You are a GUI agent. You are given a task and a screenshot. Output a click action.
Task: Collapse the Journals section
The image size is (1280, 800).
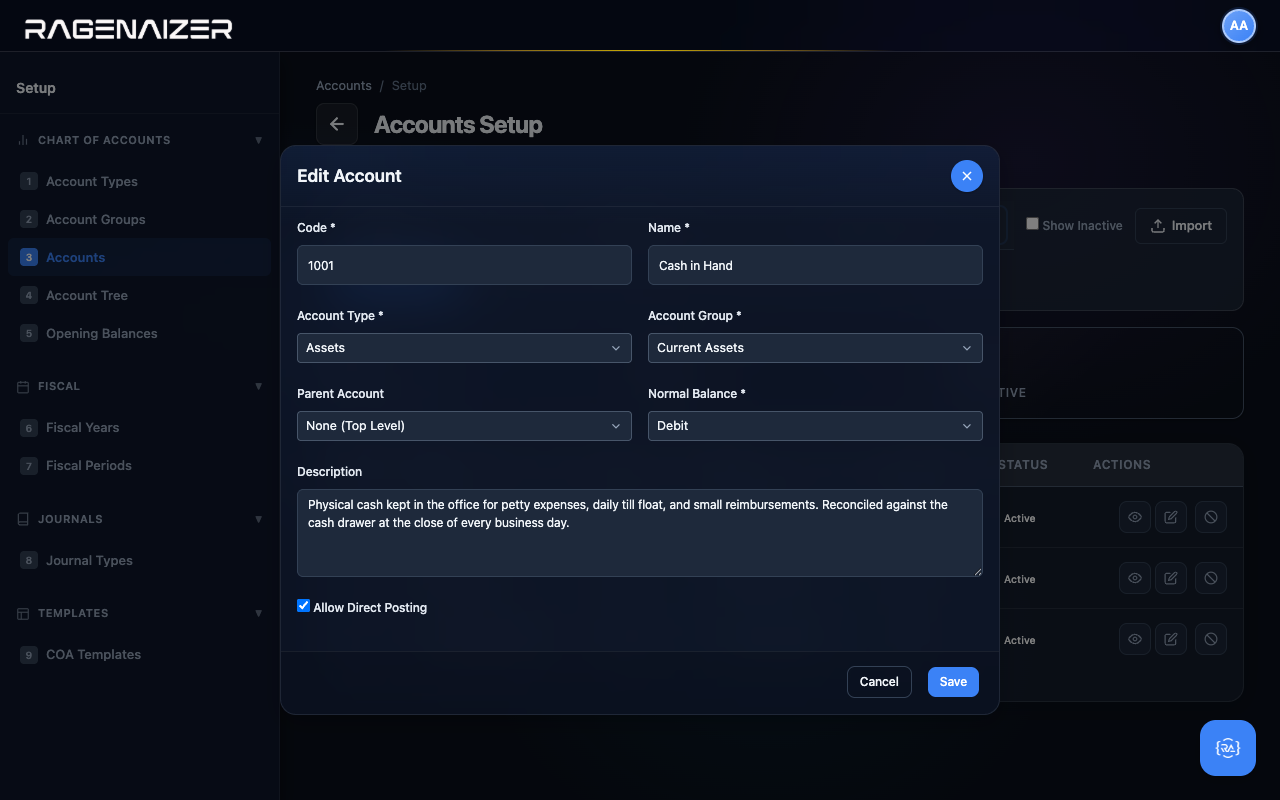(x=259, y=519)
